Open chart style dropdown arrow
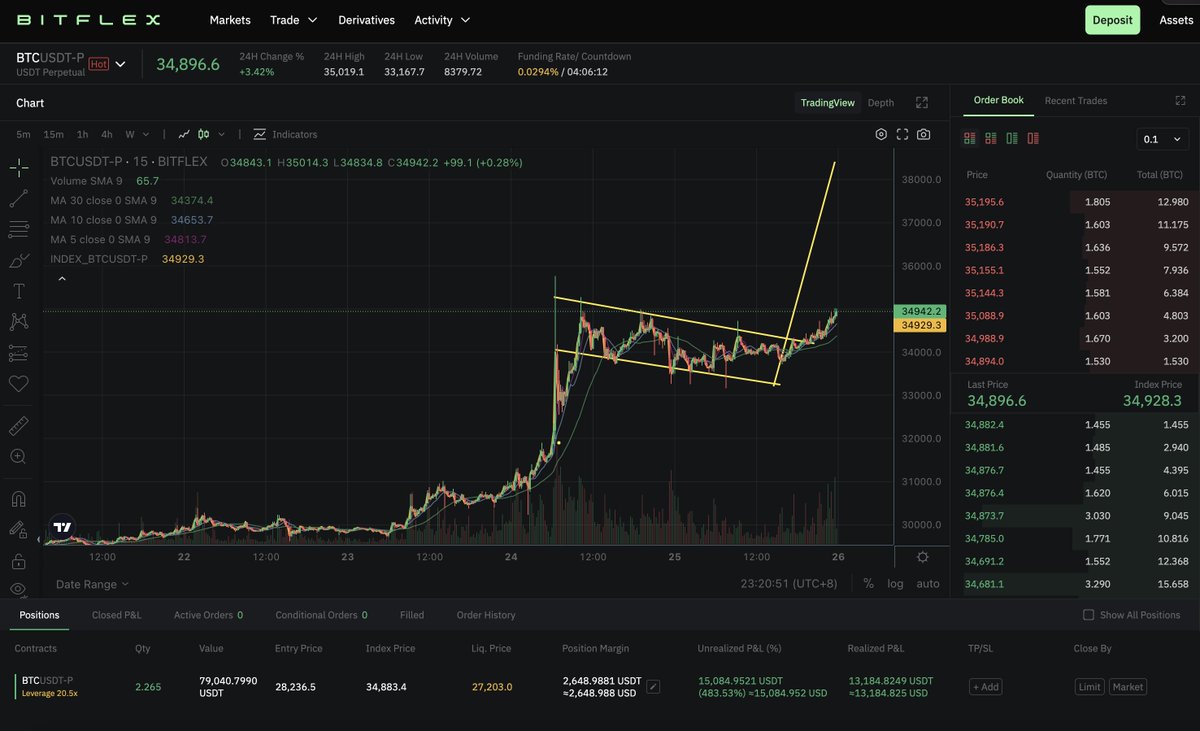The width and height of the screenshot is (1200, 731). tap(222, 134)
